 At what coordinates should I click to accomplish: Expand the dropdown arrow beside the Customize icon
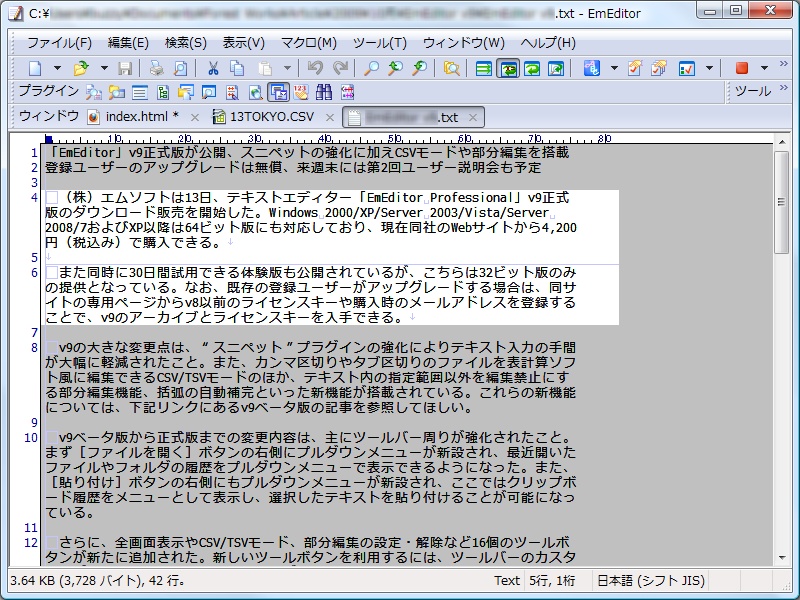pyautogui.click(x=709, y=68)
